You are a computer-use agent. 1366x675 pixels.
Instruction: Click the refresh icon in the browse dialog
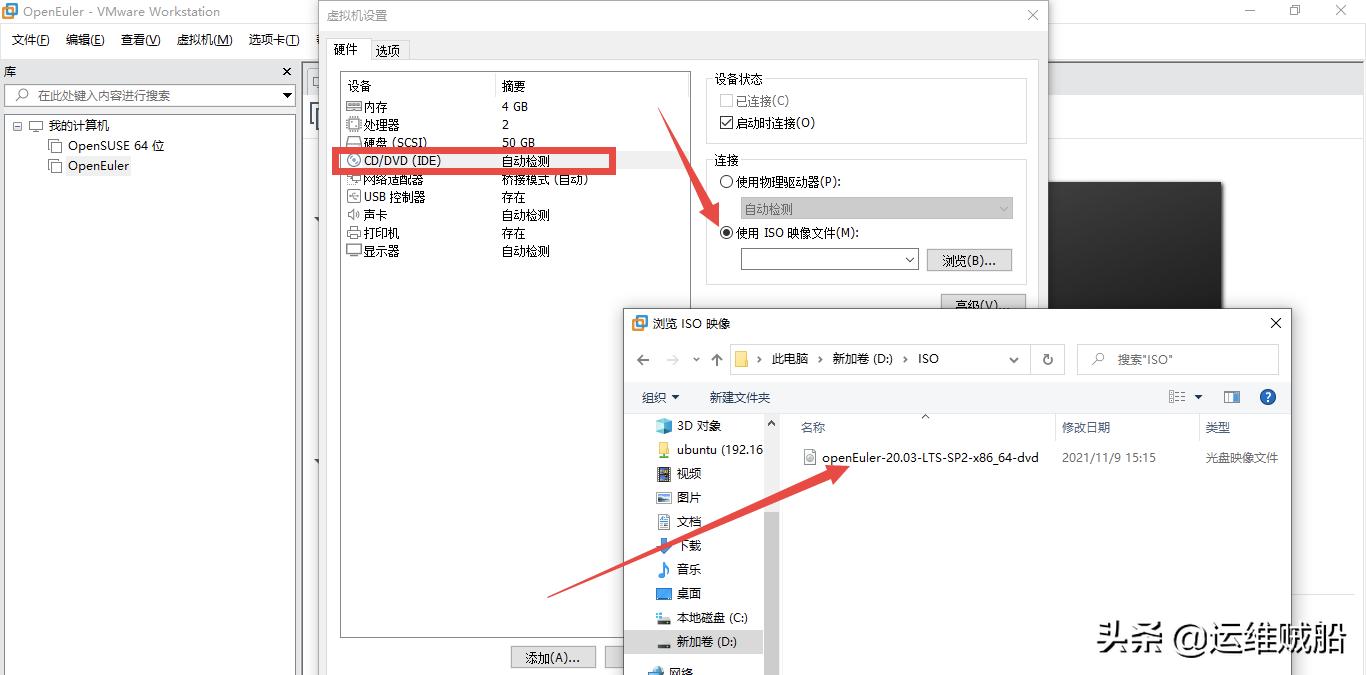coord(1047,359)
